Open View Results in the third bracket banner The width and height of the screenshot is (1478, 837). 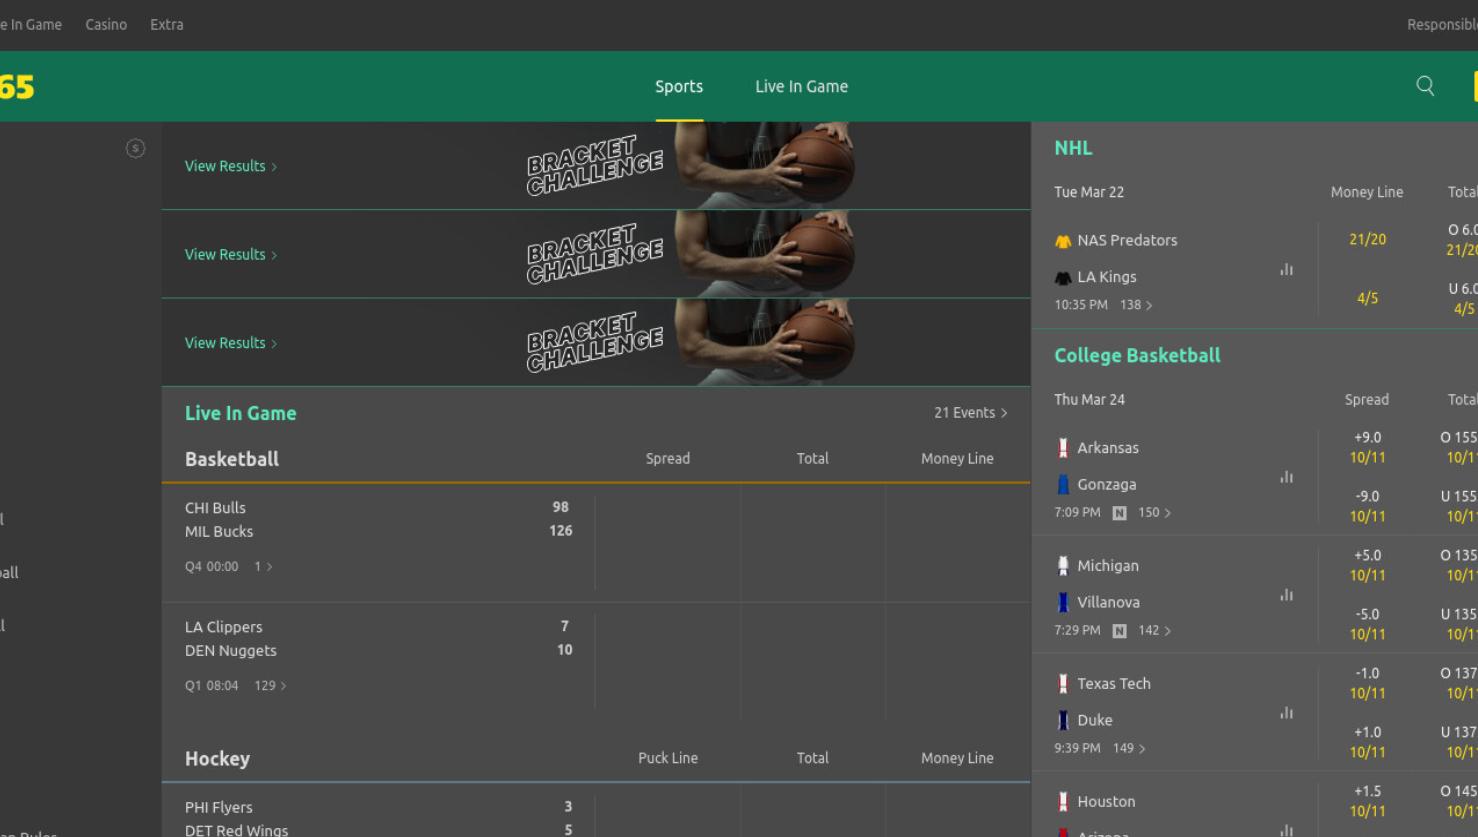[x=231, y=343]
